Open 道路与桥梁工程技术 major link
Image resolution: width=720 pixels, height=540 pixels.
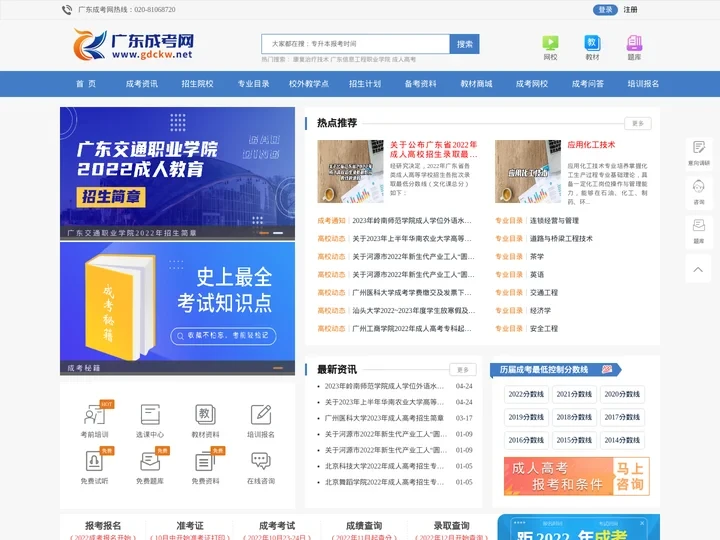tap(561, 239)
